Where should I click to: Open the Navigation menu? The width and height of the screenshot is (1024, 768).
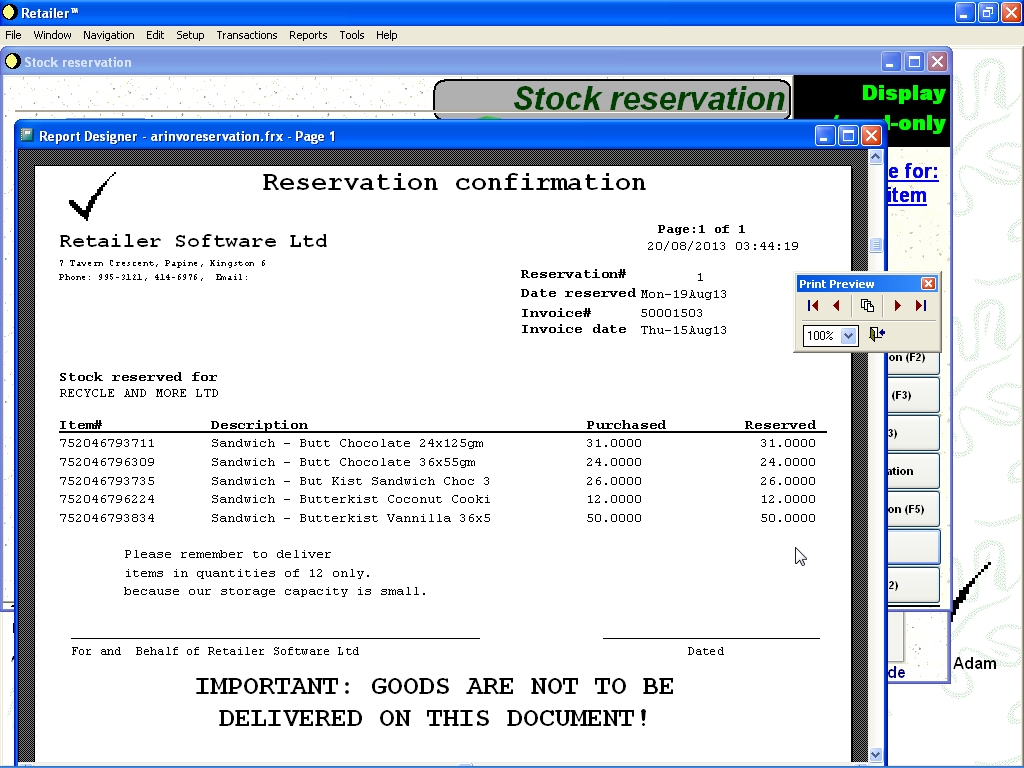tap(108, 35)
